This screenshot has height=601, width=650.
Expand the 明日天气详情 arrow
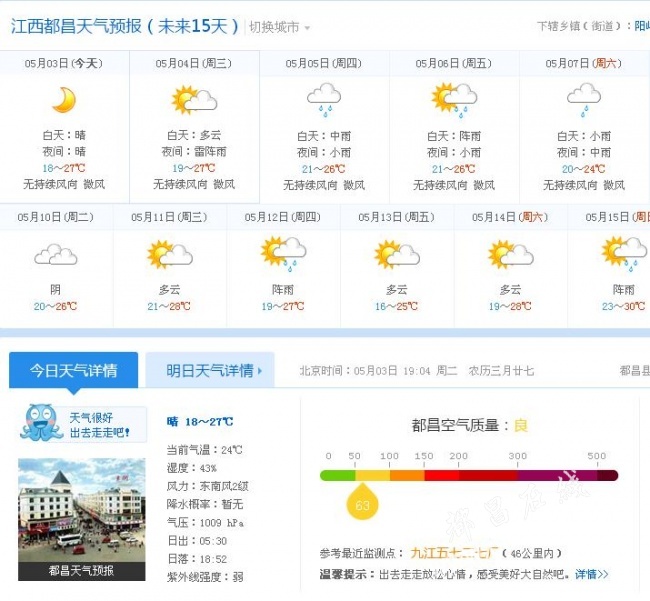pos(260,371)
